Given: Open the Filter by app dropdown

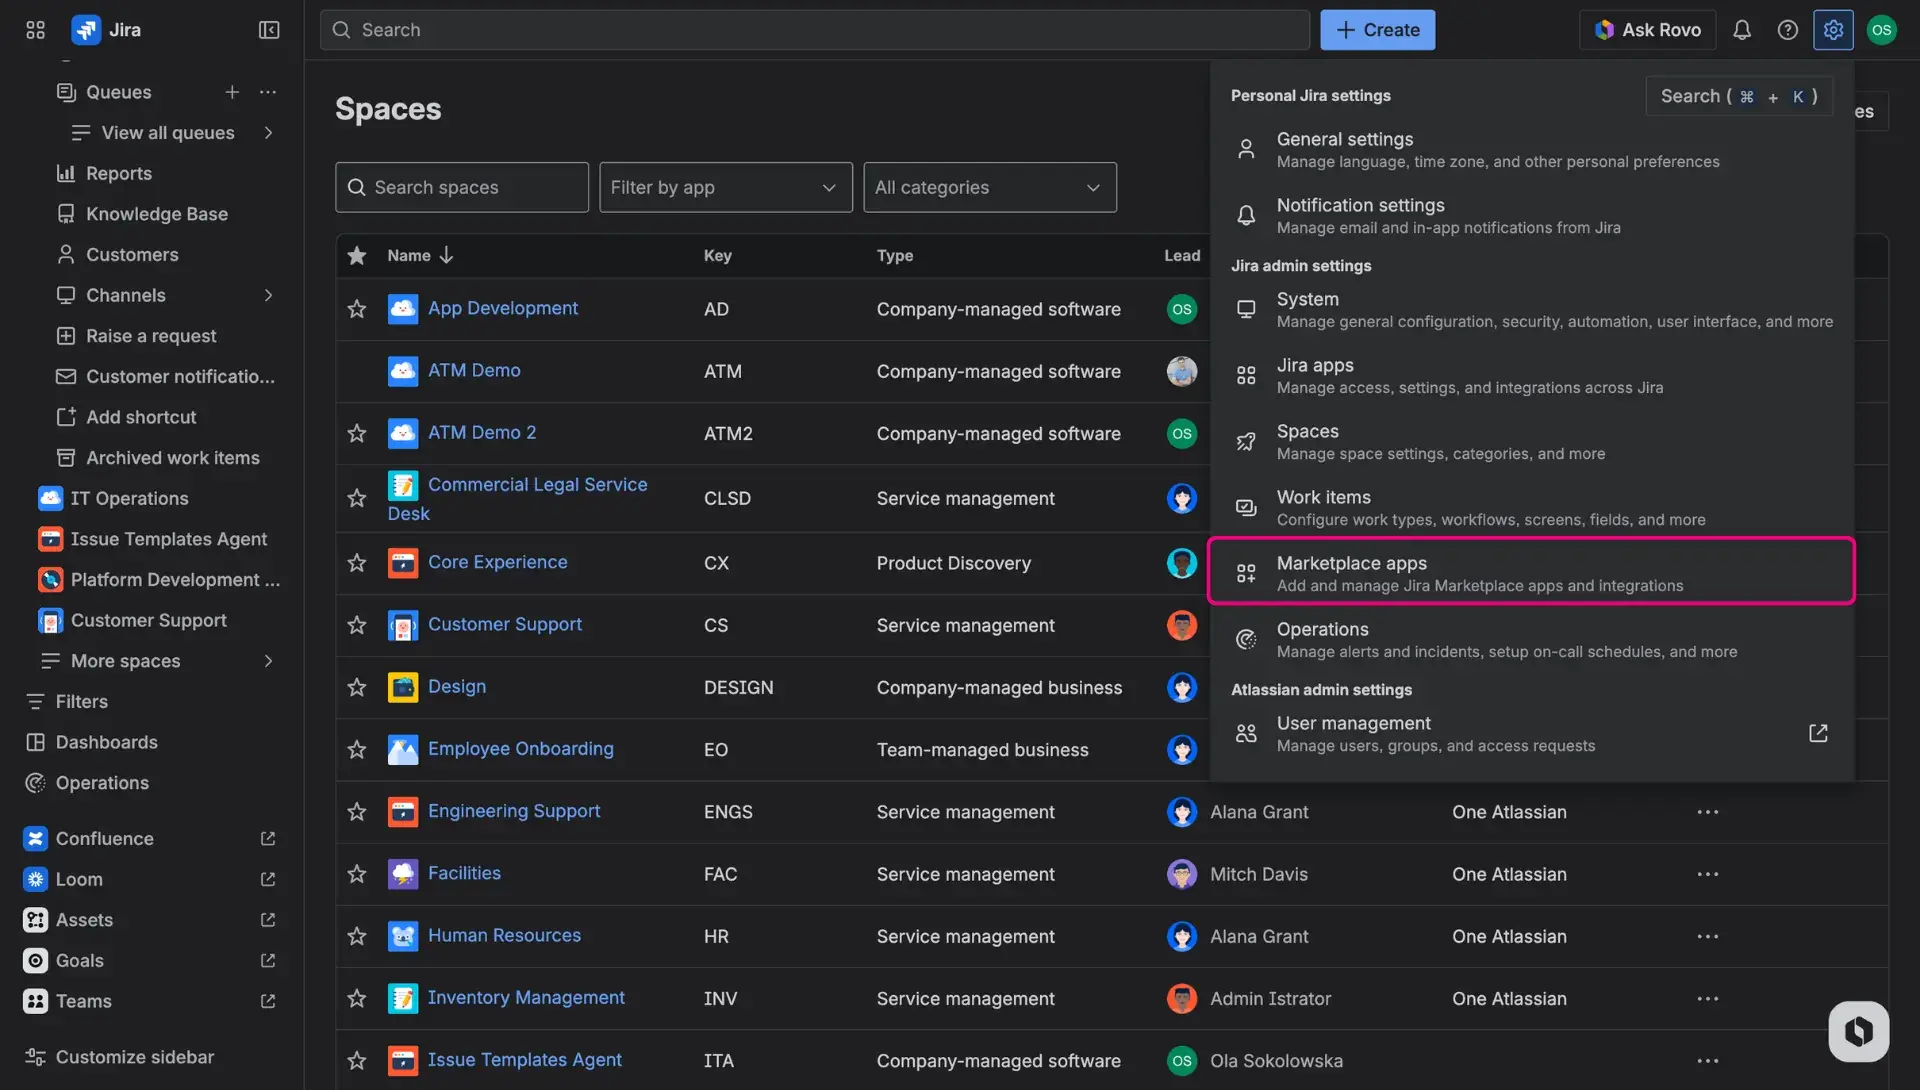Looking at the screenshot, I should coord(725,187).
